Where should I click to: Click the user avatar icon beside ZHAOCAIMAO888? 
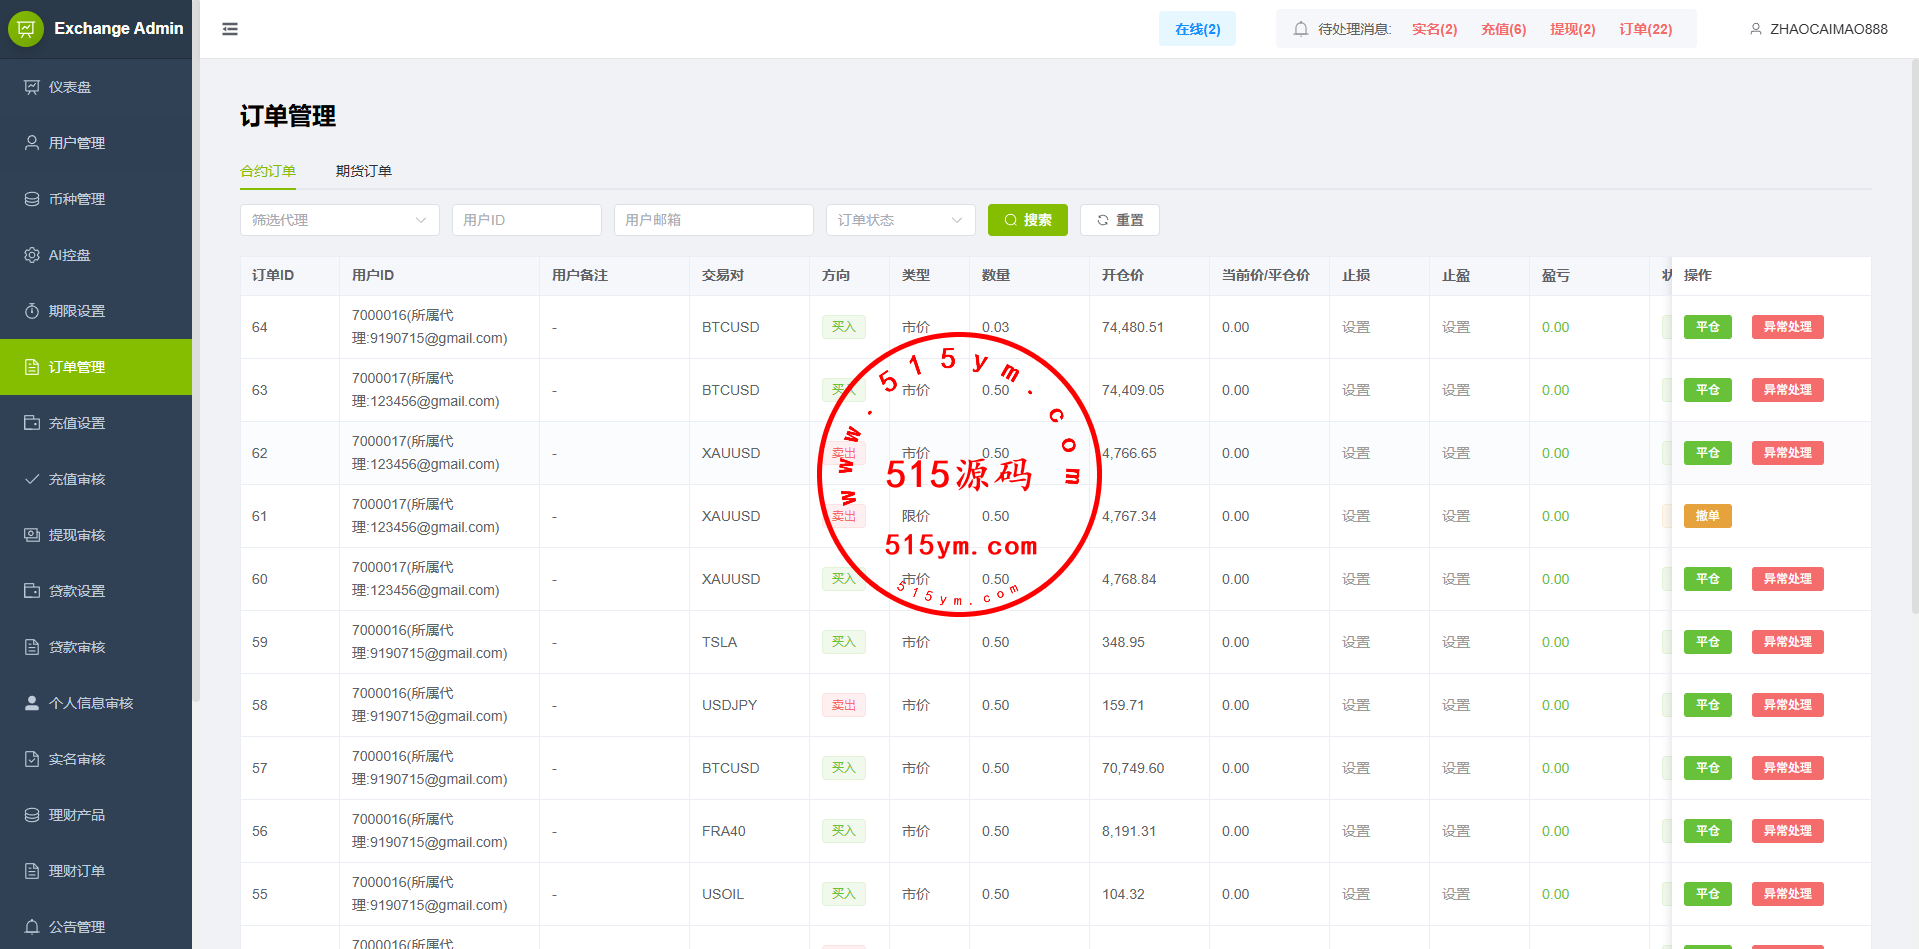(x=1755, y=29)
